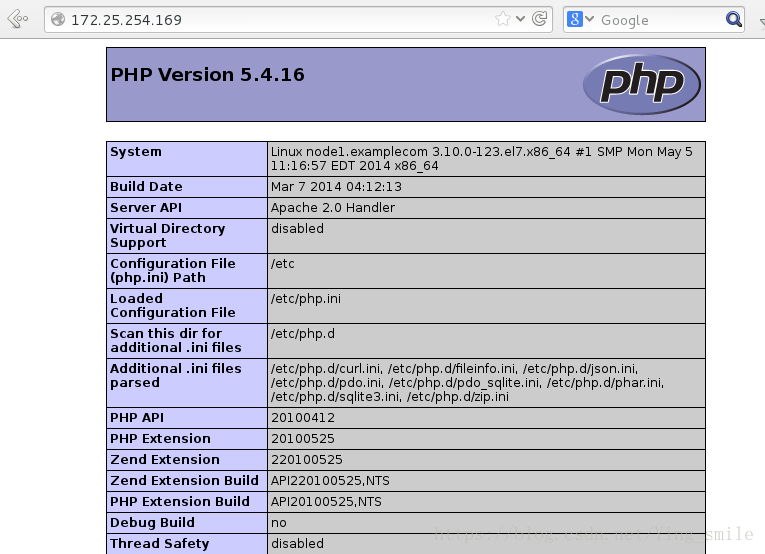
Task: Click the Zend Extension Build label
Action: click(x=184, y=481)
